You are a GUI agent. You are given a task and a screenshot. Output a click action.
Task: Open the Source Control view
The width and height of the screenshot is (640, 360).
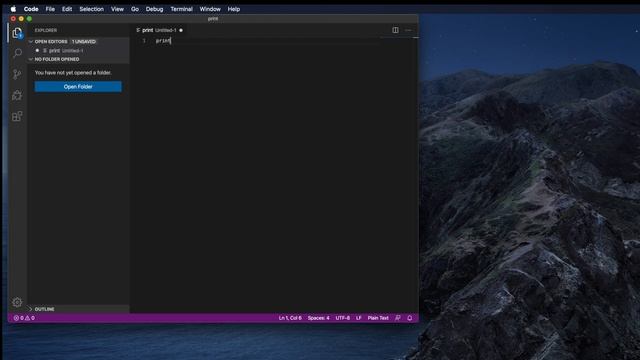17,74
